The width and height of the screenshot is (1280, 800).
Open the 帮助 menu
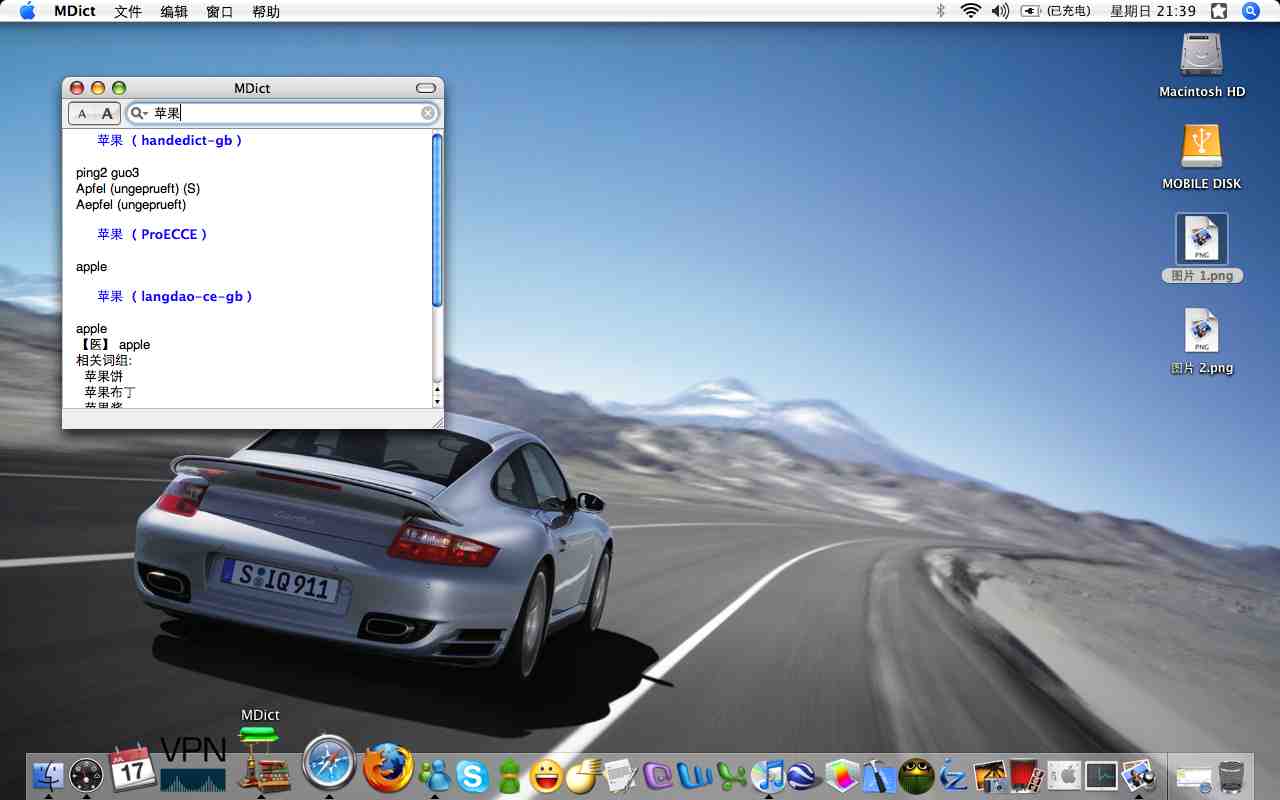tap(266, 12)
